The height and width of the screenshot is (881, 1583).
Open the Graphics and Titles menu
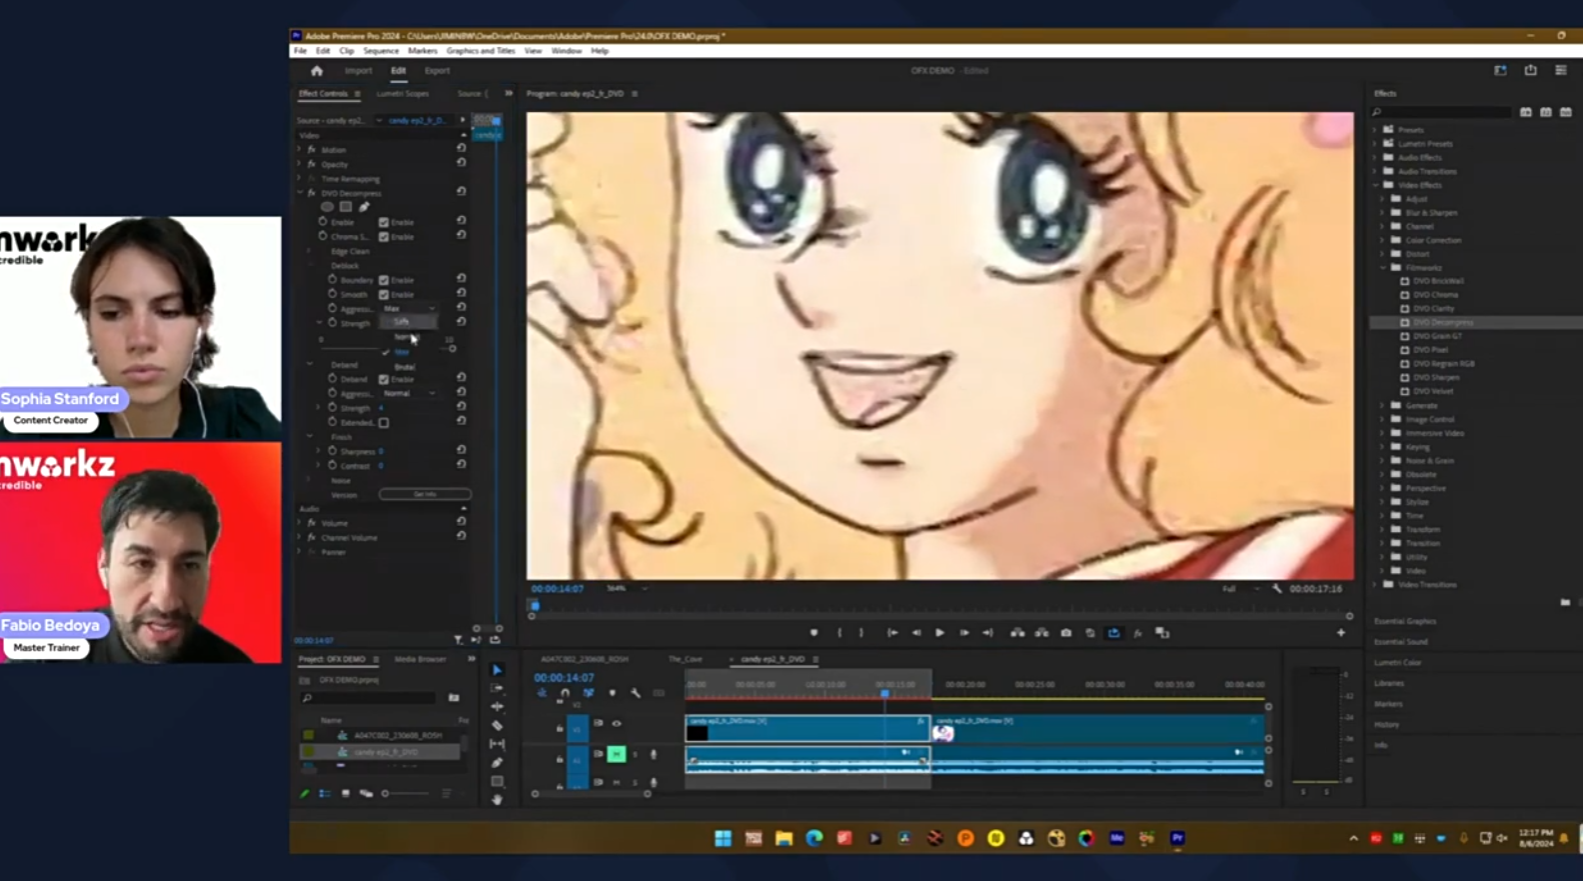point(481,51)
